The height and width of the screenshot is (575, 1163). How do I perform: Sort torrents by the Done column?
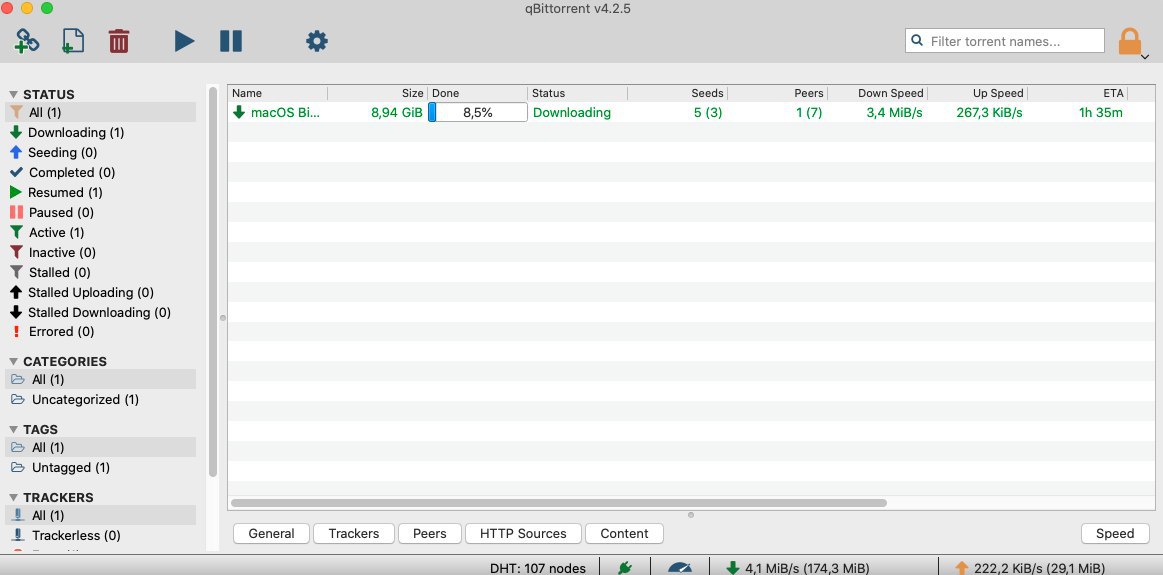(478, 93)
